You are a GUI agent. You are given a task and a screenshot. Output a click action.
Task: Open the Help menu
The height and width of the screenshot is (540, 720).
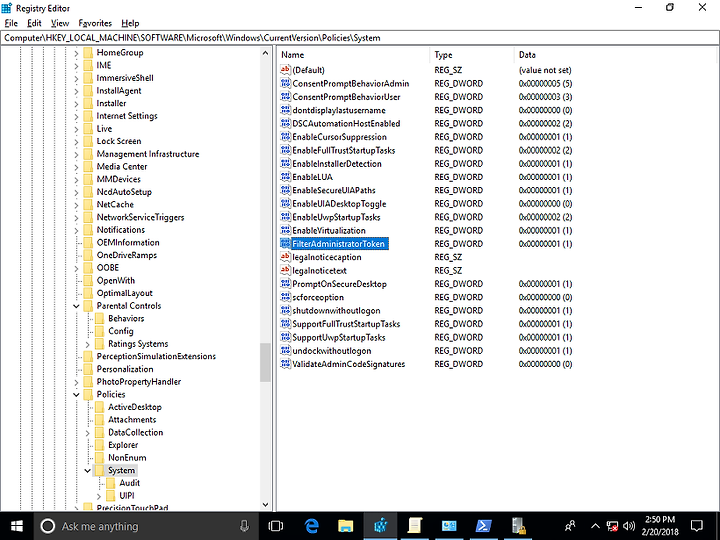tap(130, 23)
